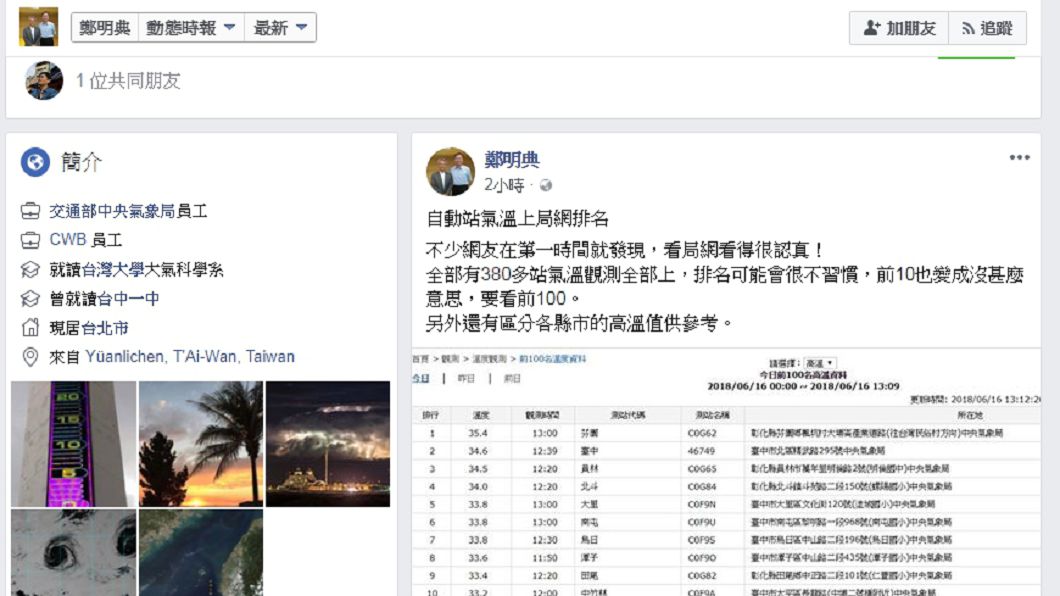Click the 2小時 post timestamp
The height and width of the screenshot is (596, 1060).
coord(504,185)
